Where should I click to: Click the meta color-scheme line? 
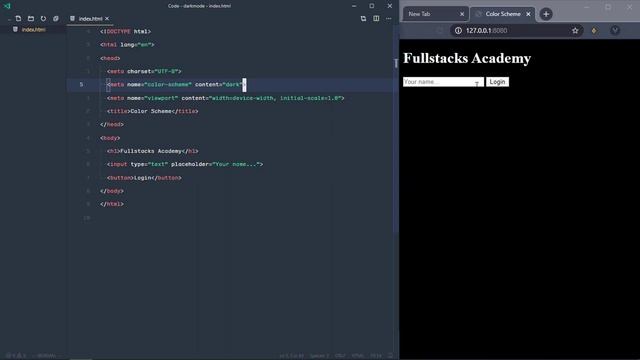[176, 84]
